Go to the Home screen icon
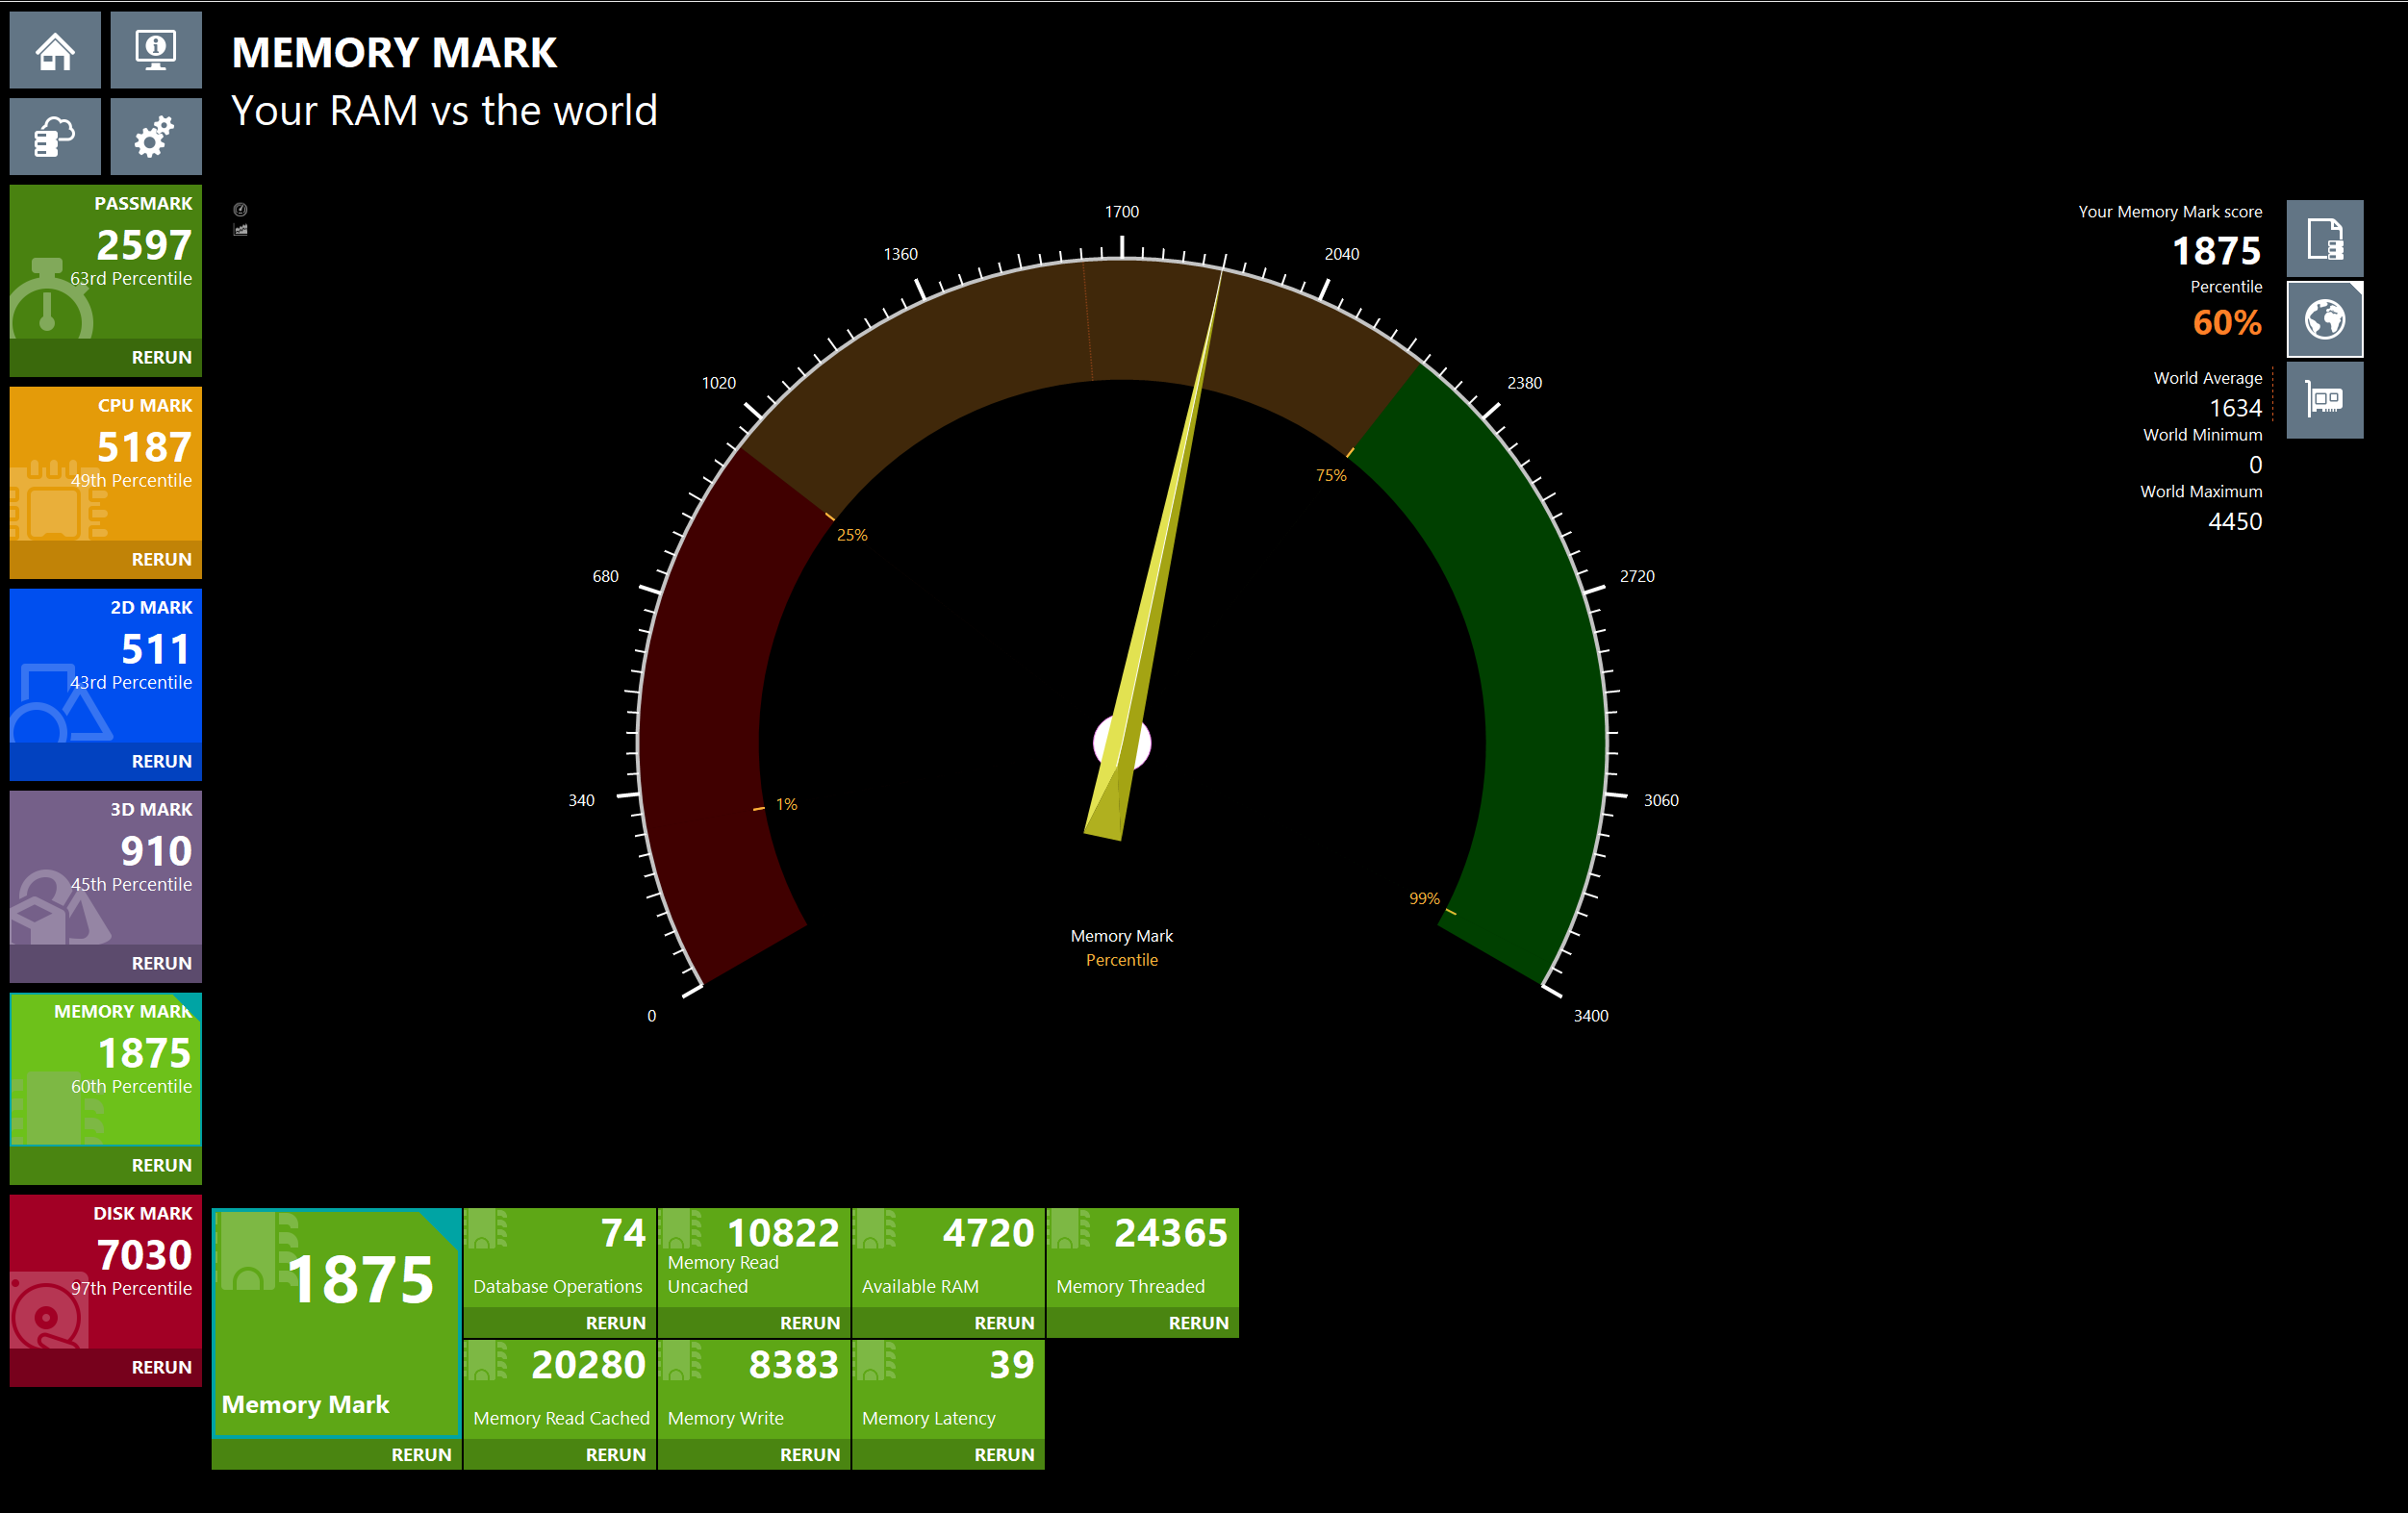The height and width of the screenshot is (1513, 2408). (x=55, y=50)
